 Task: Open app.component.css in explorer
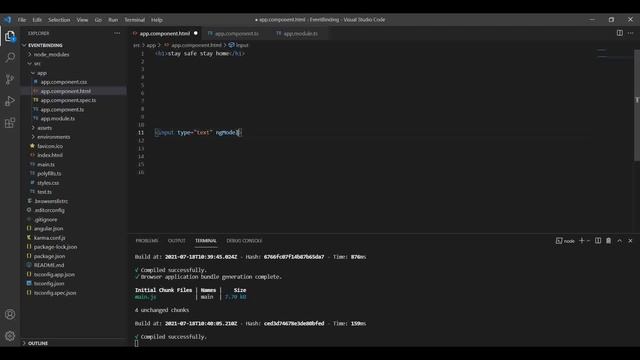[x=64, y=82]
